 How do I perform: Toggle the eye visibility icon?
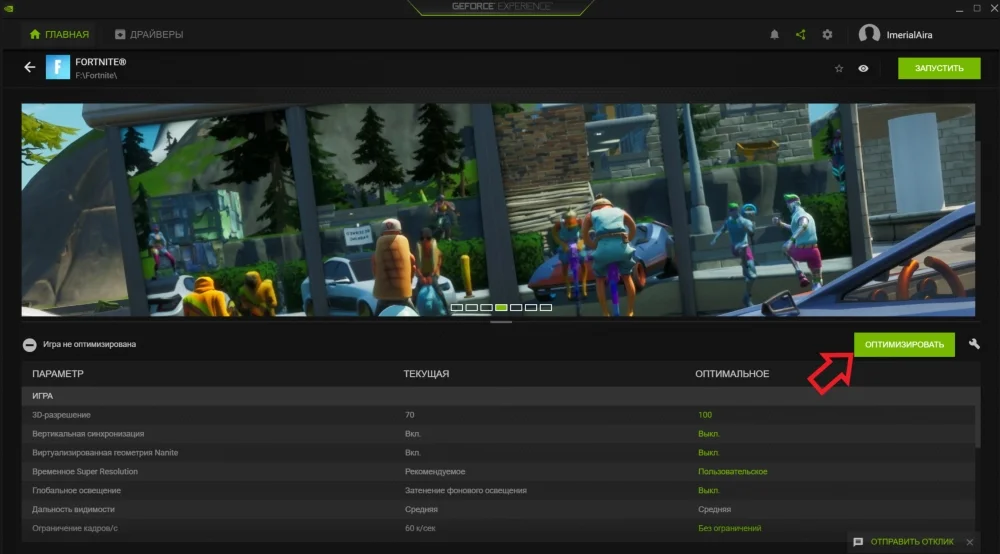[x=863, y=68]
